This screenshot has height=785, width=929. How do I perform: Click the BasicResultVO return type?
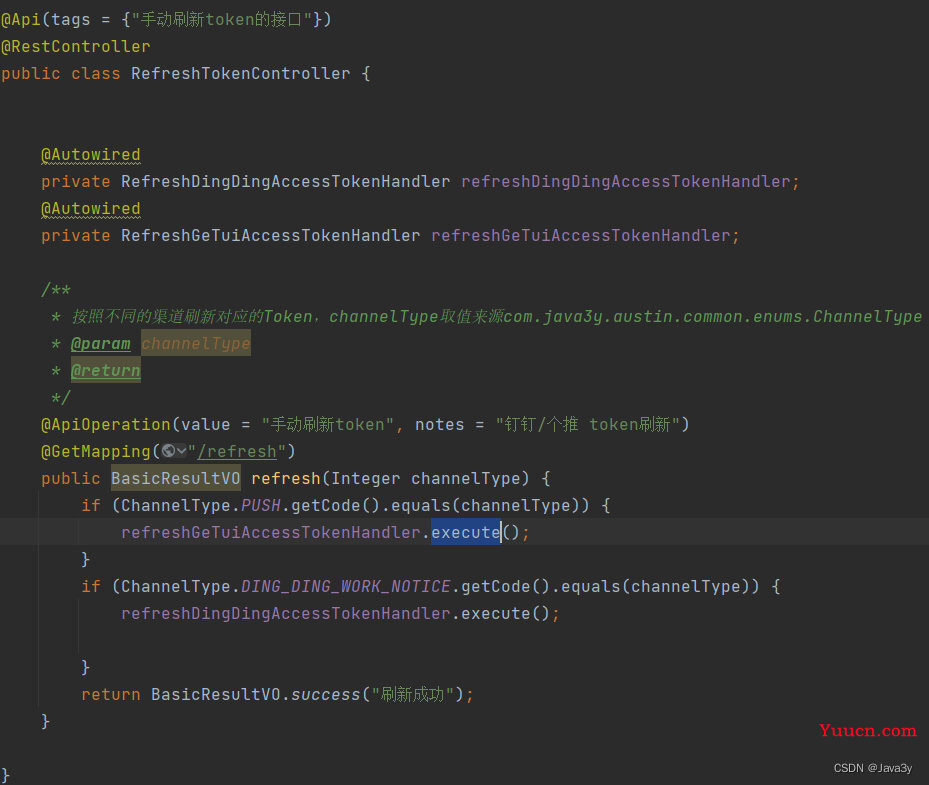175,478
